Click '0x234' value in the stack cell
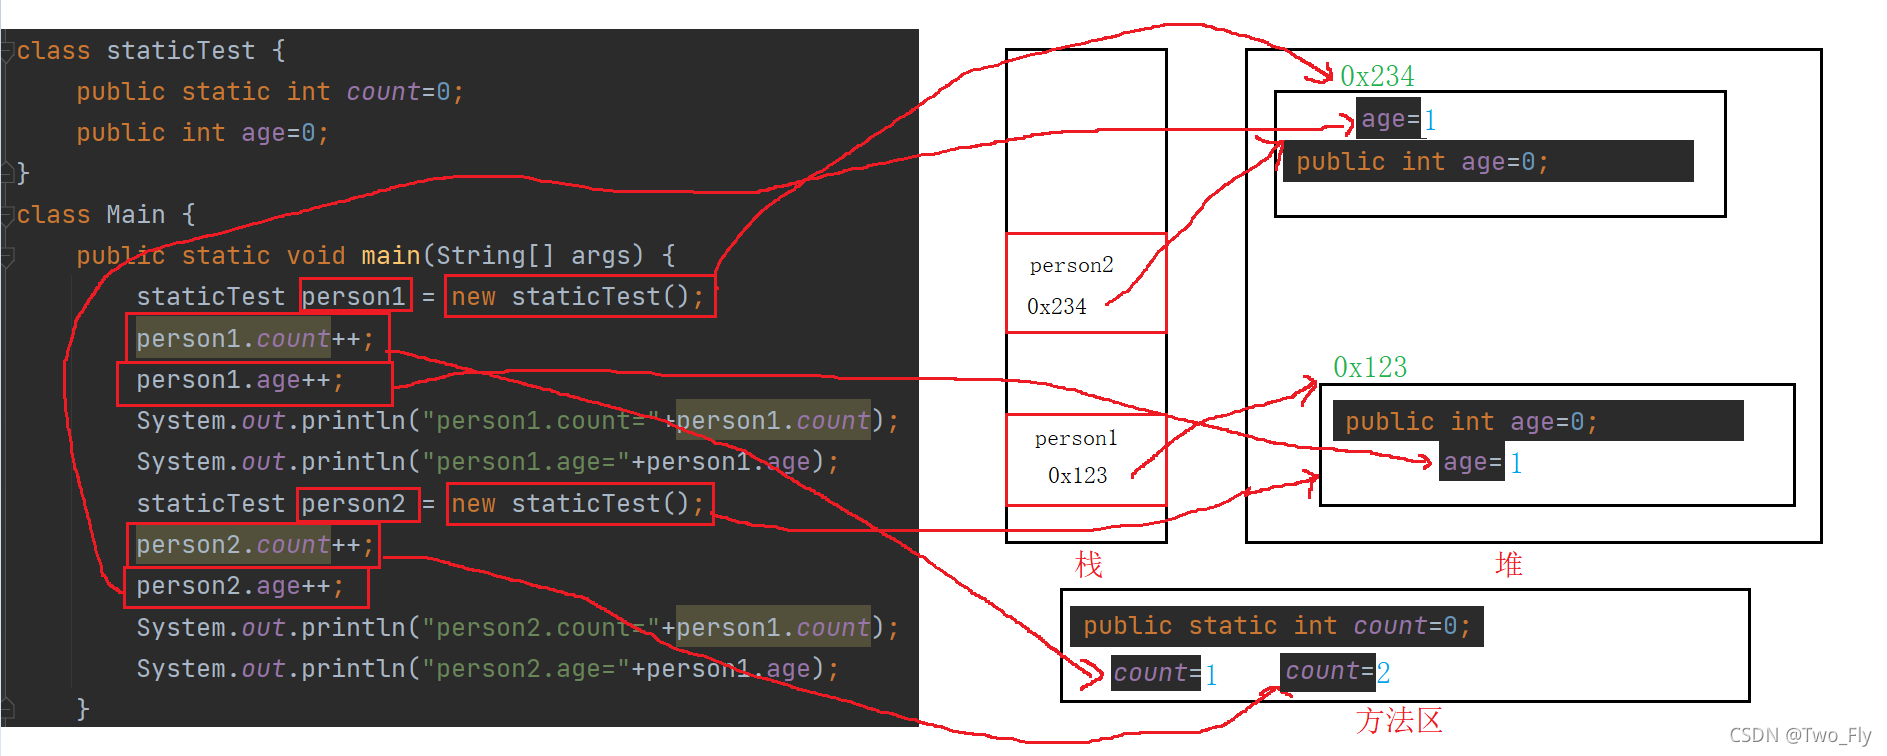Viewport: 1887px width, 756px height. [1056, 307]
